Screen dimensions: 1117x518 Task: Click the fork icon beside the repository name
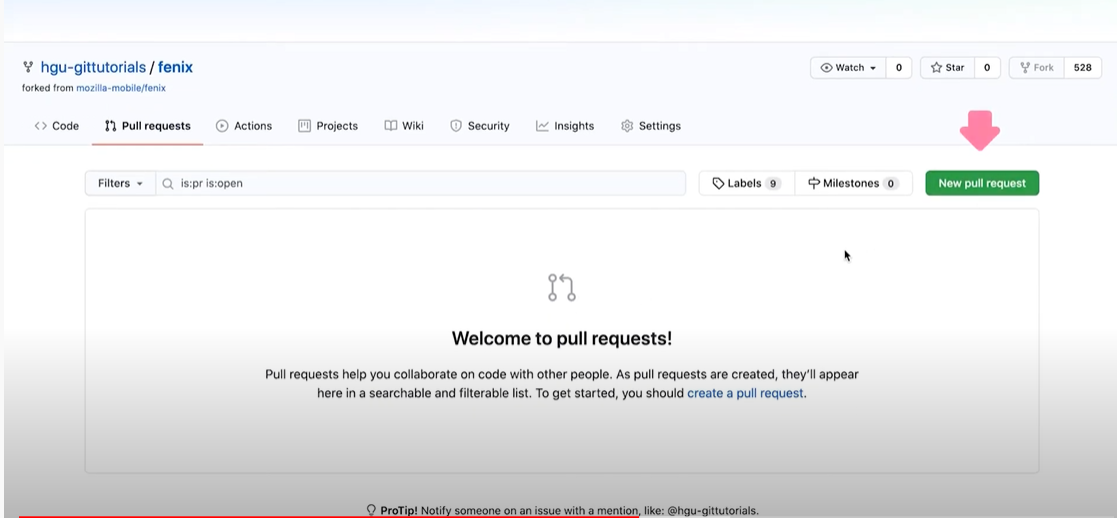point(28,68)
